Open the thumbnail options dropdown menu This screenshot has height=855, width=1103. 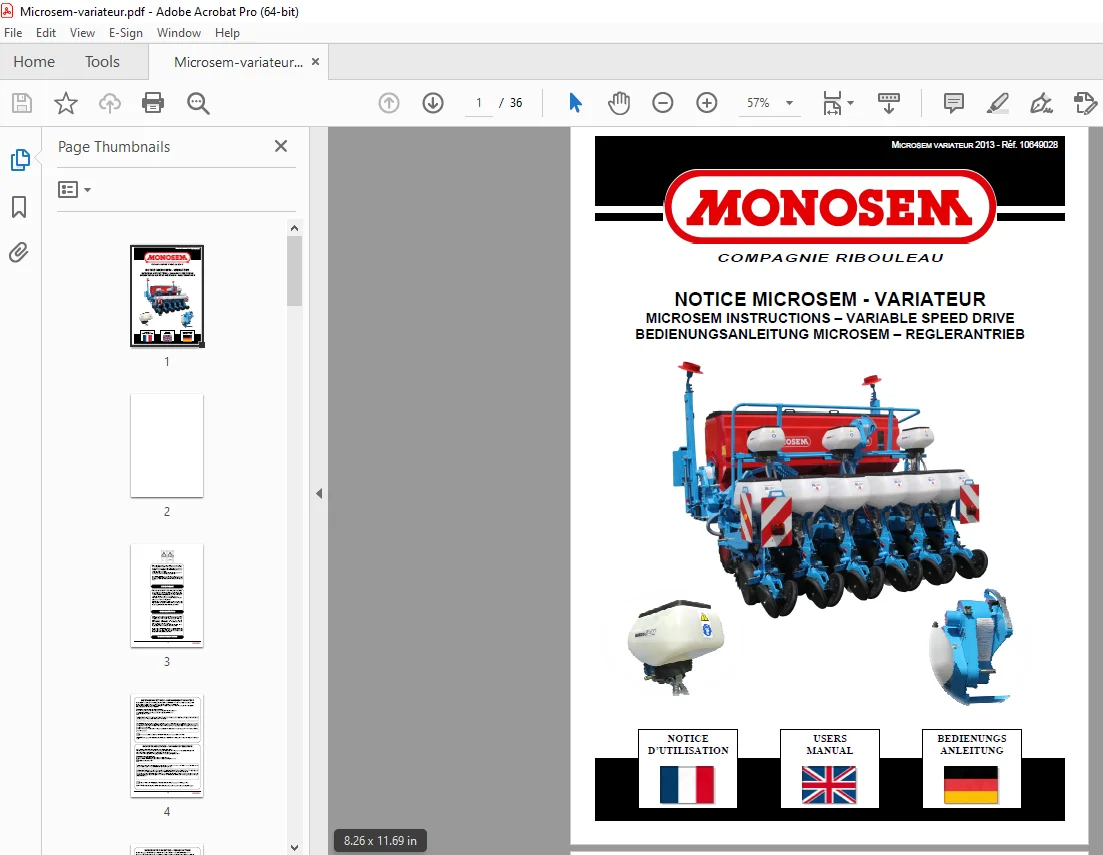pos(75,189)
